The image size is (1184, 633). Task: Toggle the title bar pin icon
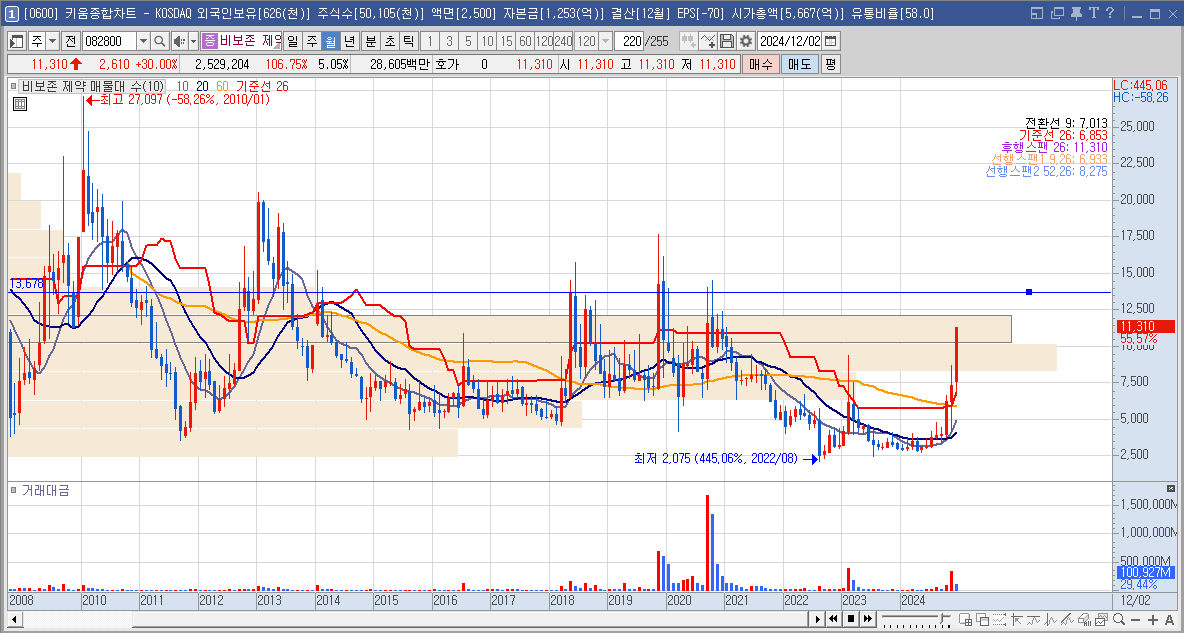(x=1075, y=13)
